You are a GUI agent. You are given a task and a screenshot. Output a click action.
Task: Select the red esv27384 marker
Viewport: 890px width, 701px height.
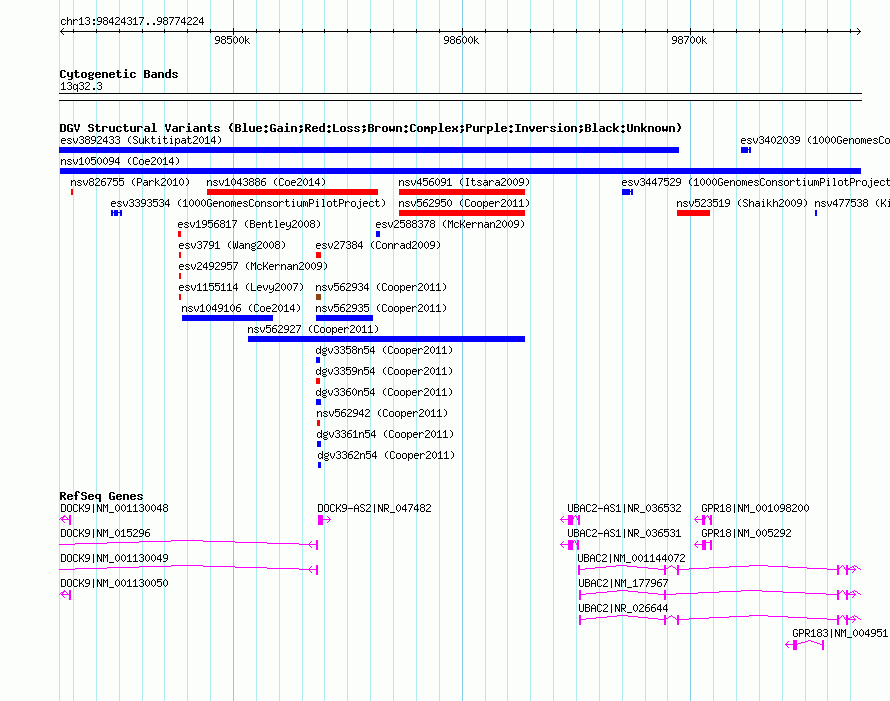318,255
